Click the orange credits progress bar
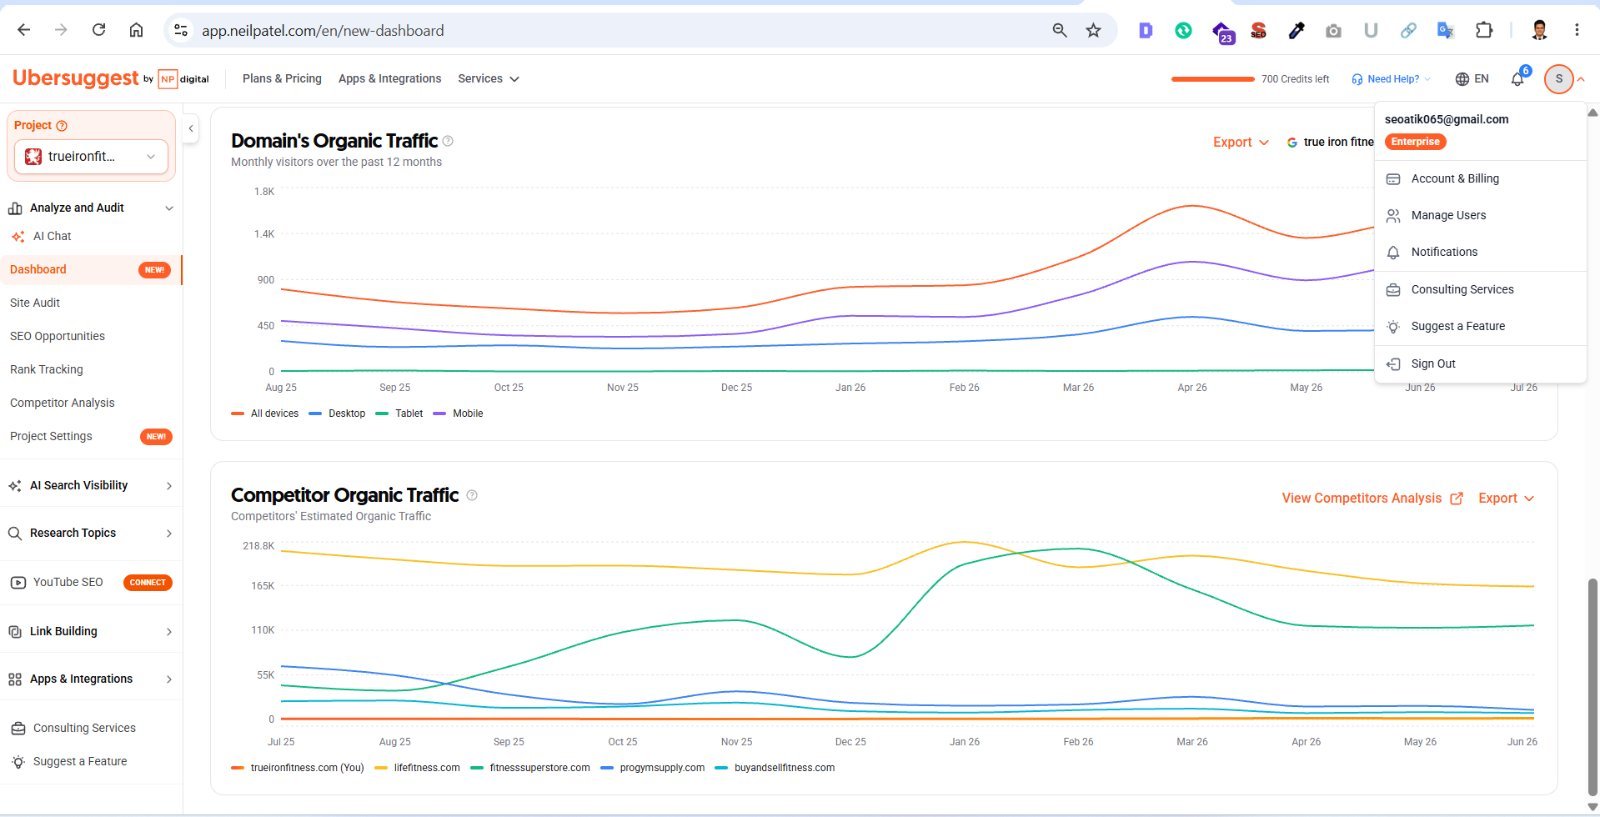The height and width of the screenshot is (817, 1600). coord(1212,79)
